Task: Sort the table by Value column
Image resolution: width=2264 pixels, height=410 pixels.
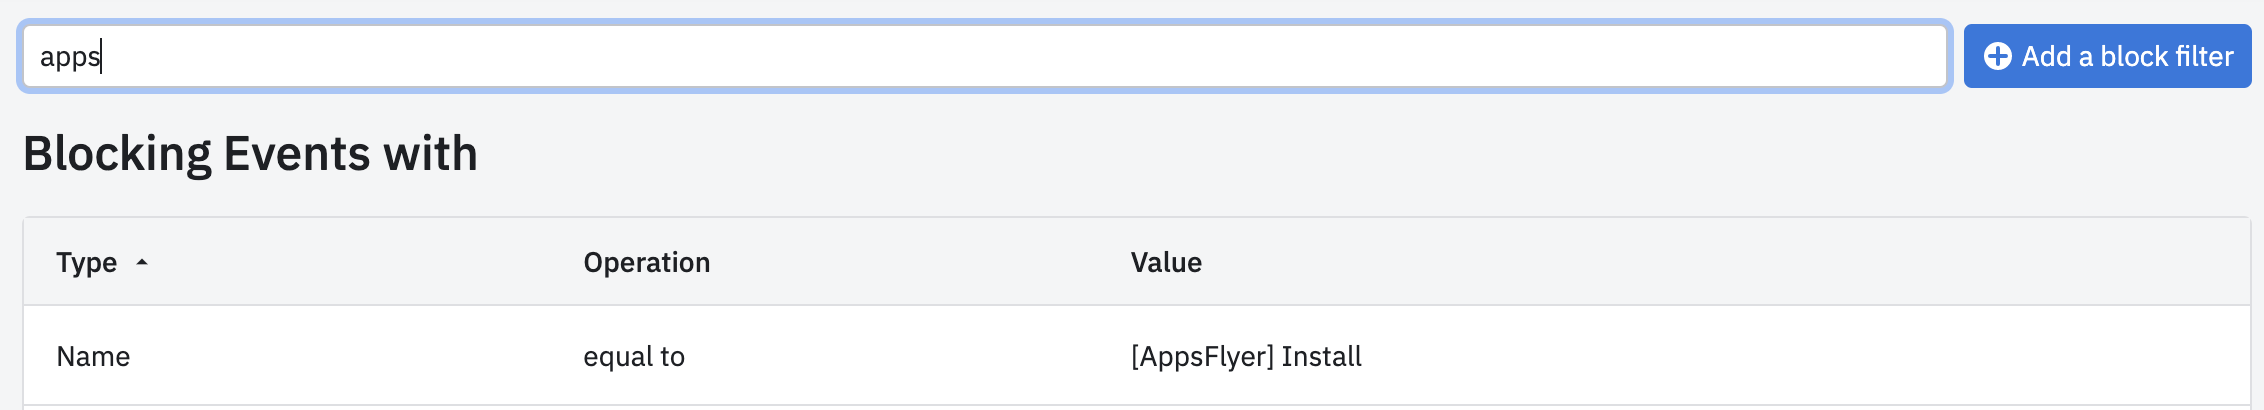Action: tap(1166, 262)
